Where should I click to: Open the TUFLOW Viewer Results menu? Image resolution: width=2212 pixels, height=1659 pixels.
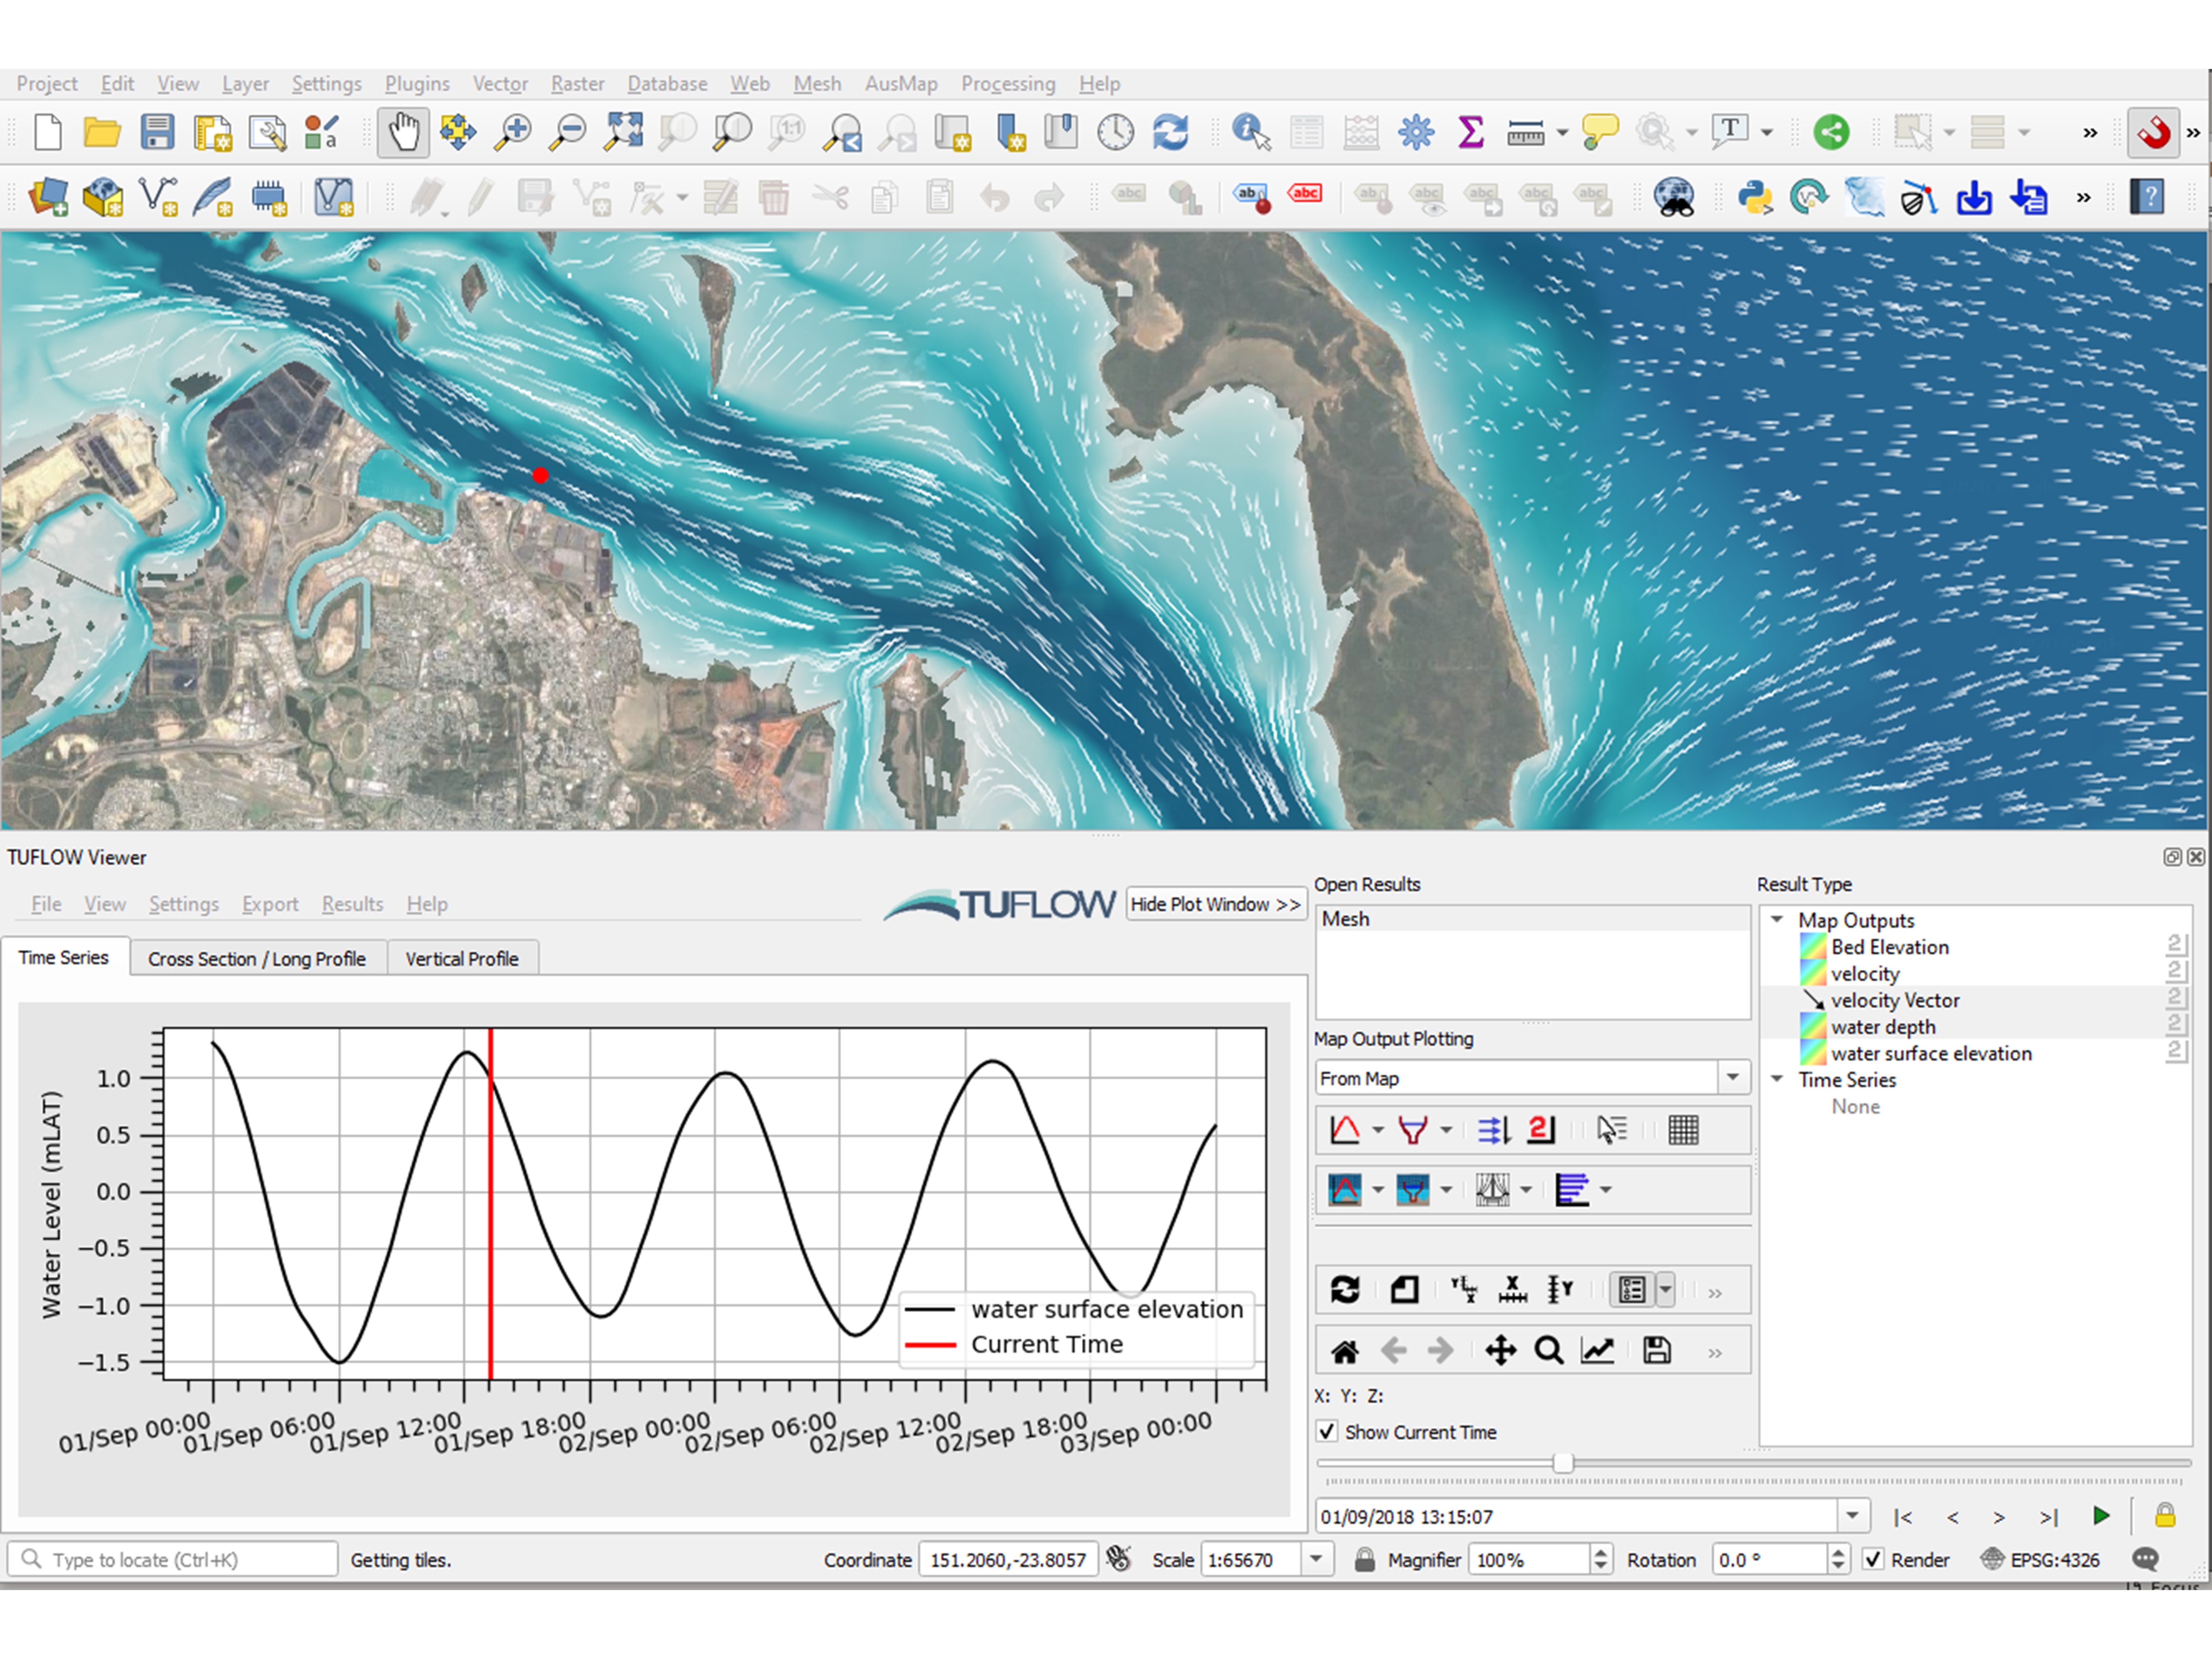point(352,904)
